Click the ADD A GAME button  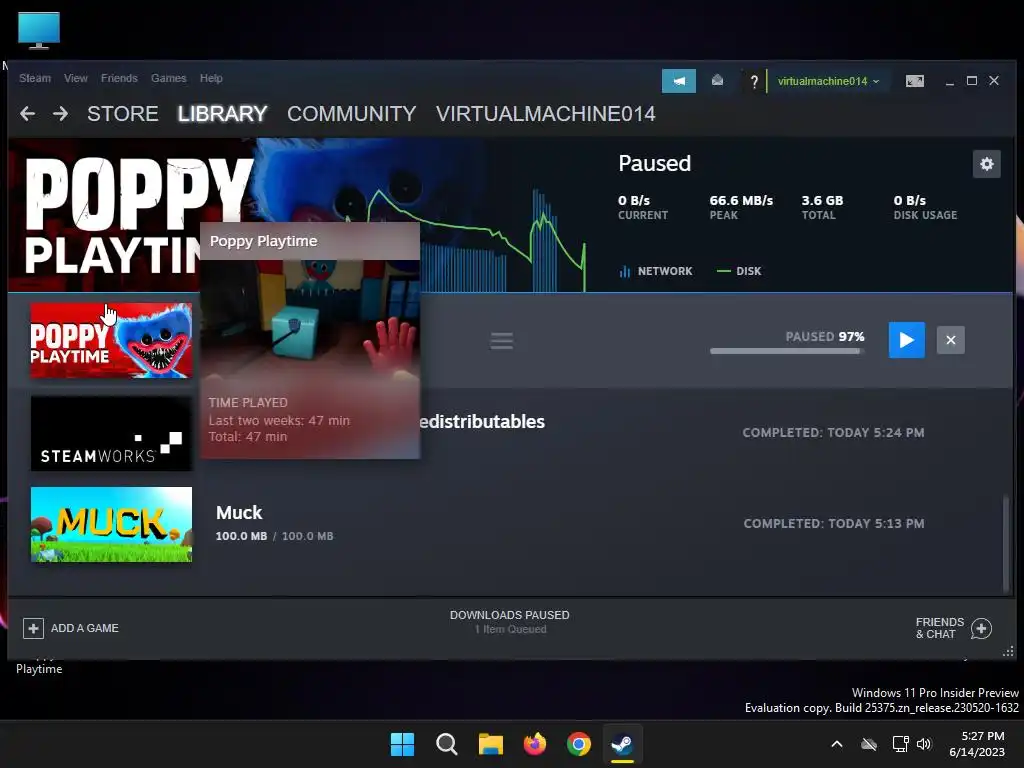click(x=71, y=628)
